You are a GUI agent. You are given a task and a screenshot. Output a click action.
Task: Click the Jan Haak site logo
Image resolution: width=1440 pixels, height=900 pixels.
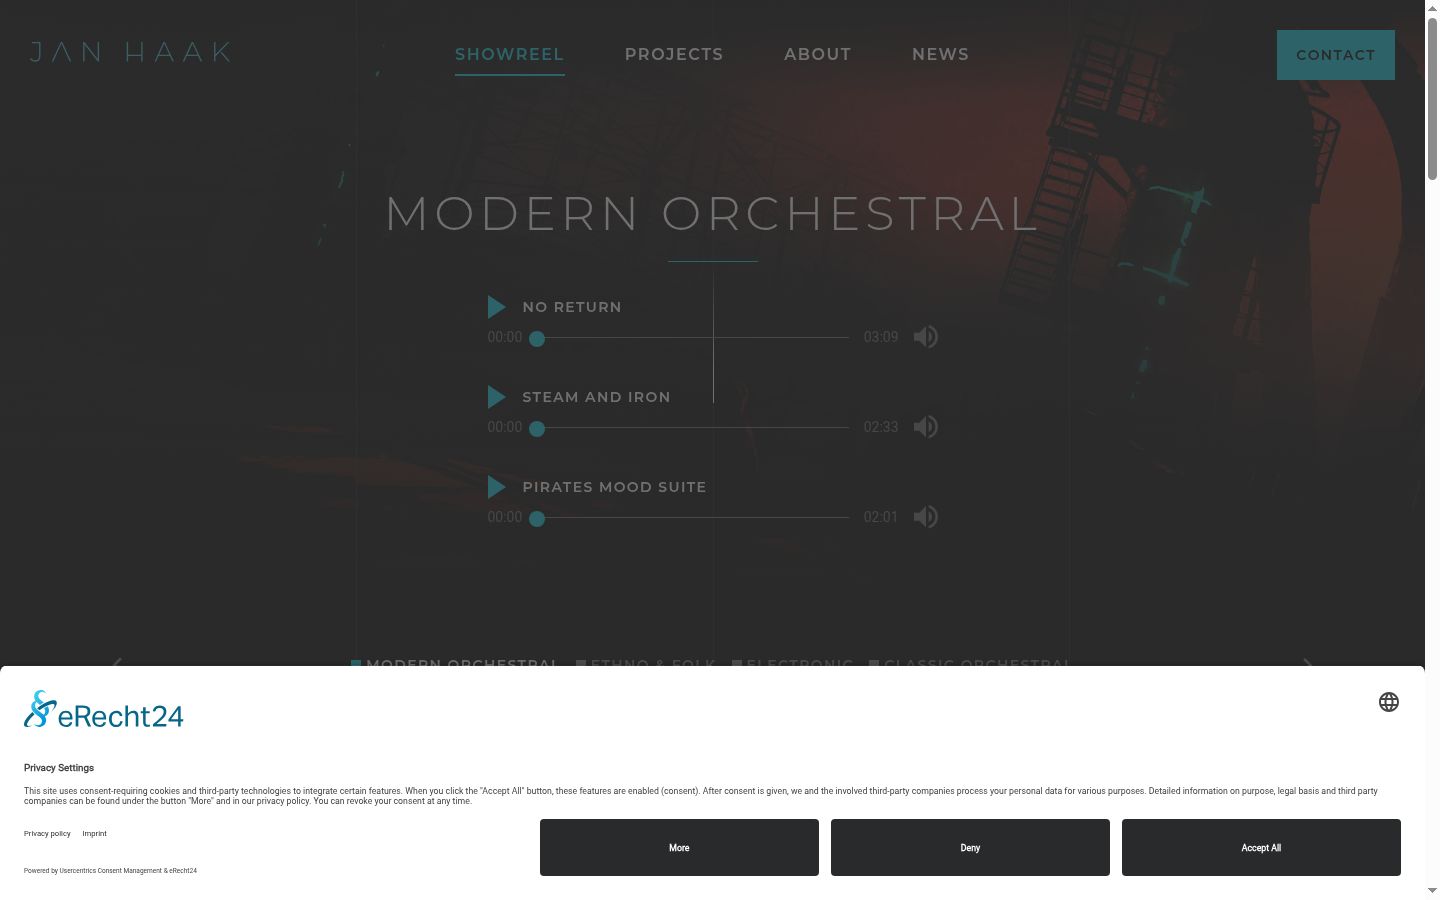click(131, 52)
